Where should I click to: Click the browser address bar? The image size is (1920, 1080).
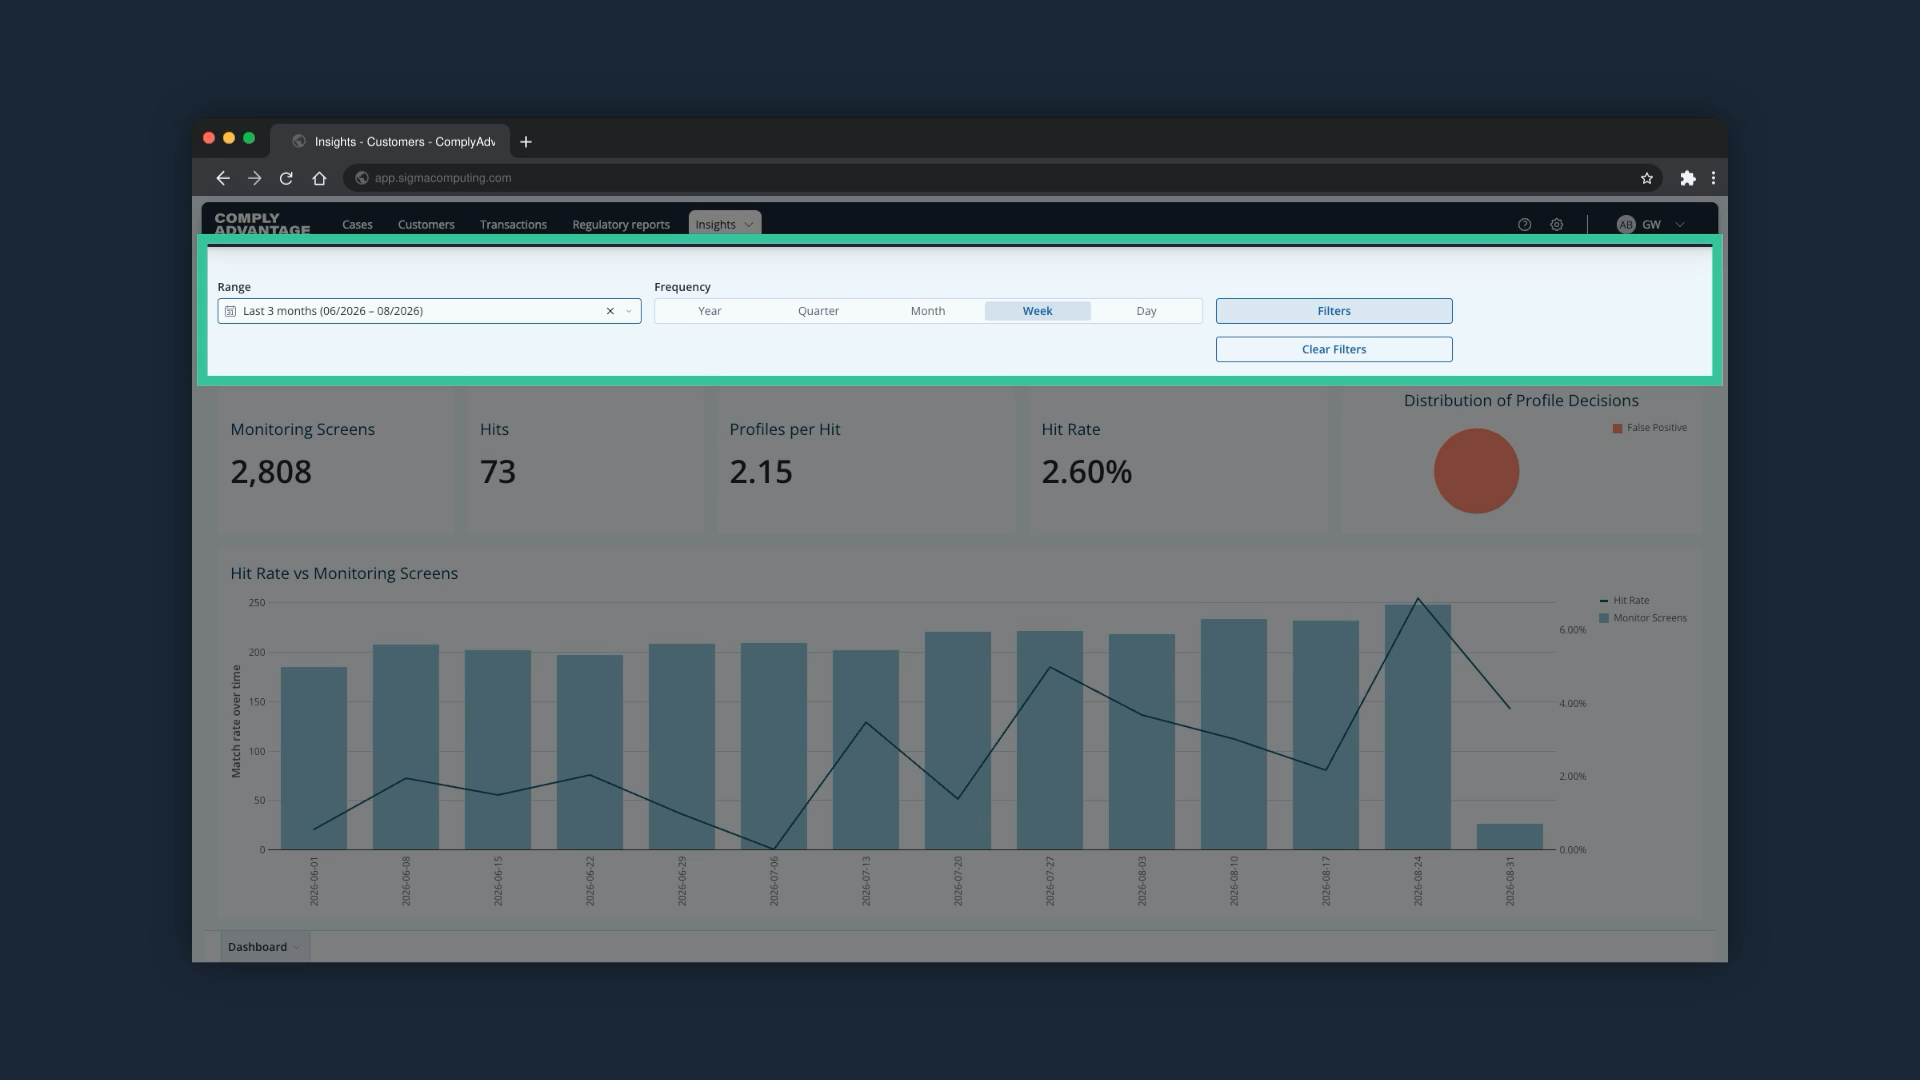pyautogui.click(x=1003, y=178)
